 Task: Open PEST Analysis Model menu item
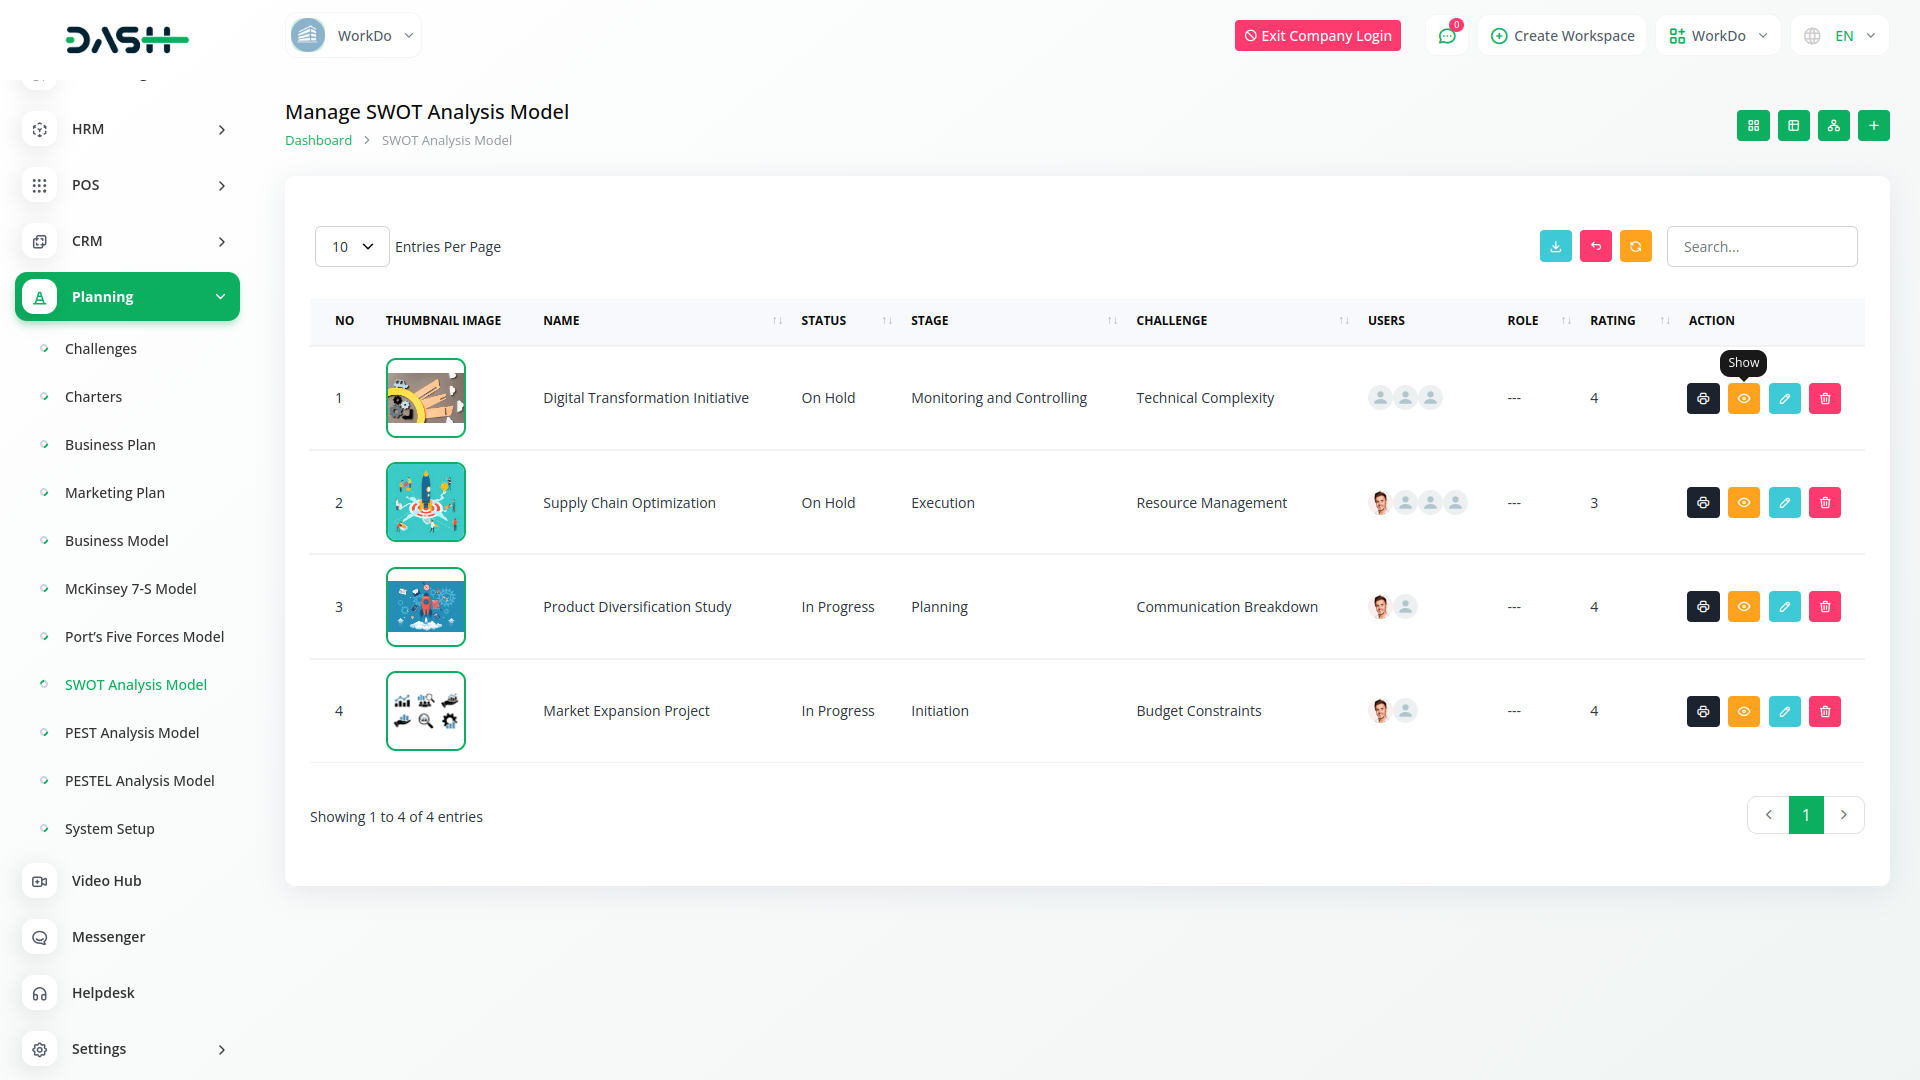[x=132, y=733]
